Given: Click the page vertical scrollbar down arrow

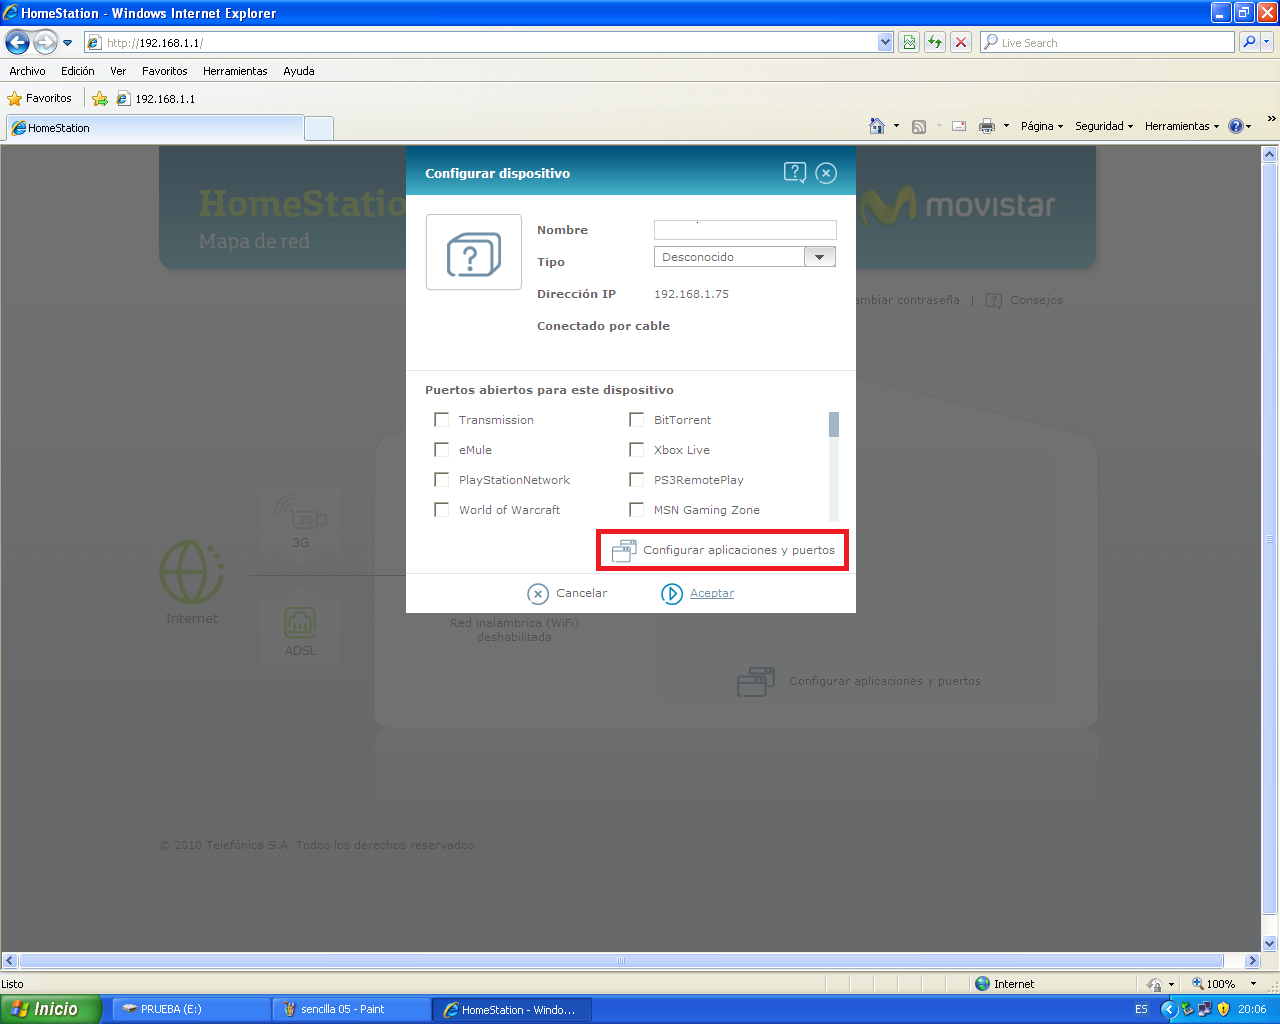Looking at the screenshot, I should (x=1270, y=943).
